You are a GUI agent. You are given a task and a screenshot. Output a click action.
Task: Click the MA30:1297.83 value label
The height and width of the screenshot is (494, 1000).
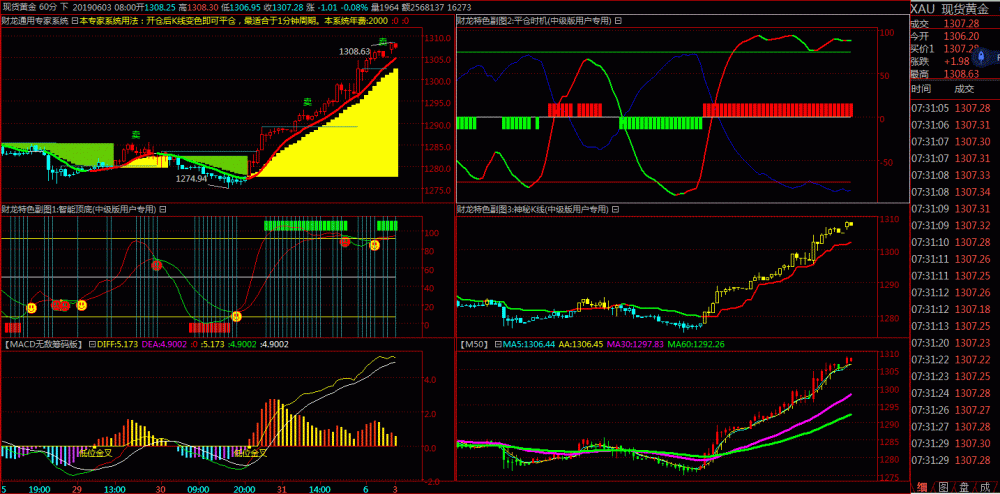pyautogui.click(x=637, y=344)
